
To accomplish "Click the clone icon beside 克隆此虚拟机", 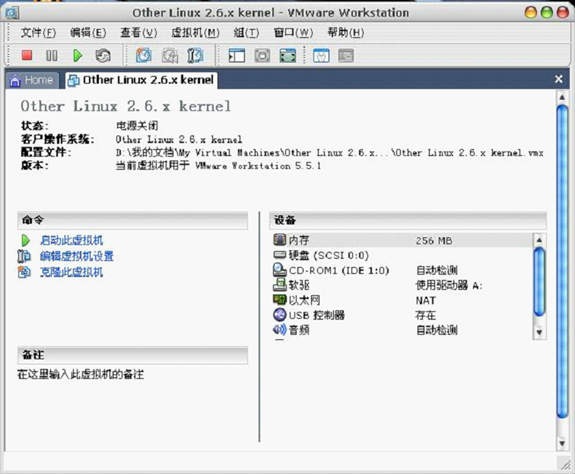I will [x=24, y=272].
